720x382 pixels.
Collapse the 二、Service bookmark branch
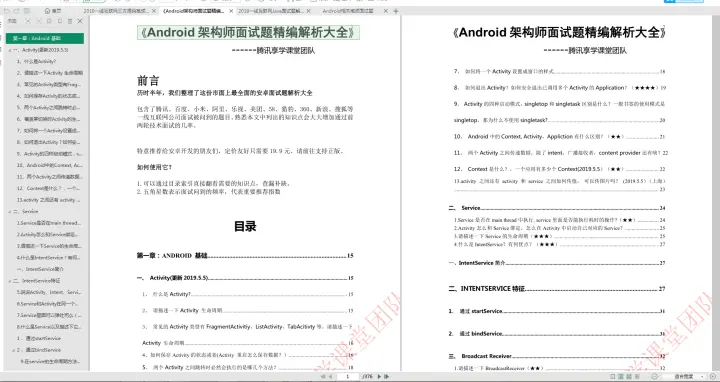point(9,212)
